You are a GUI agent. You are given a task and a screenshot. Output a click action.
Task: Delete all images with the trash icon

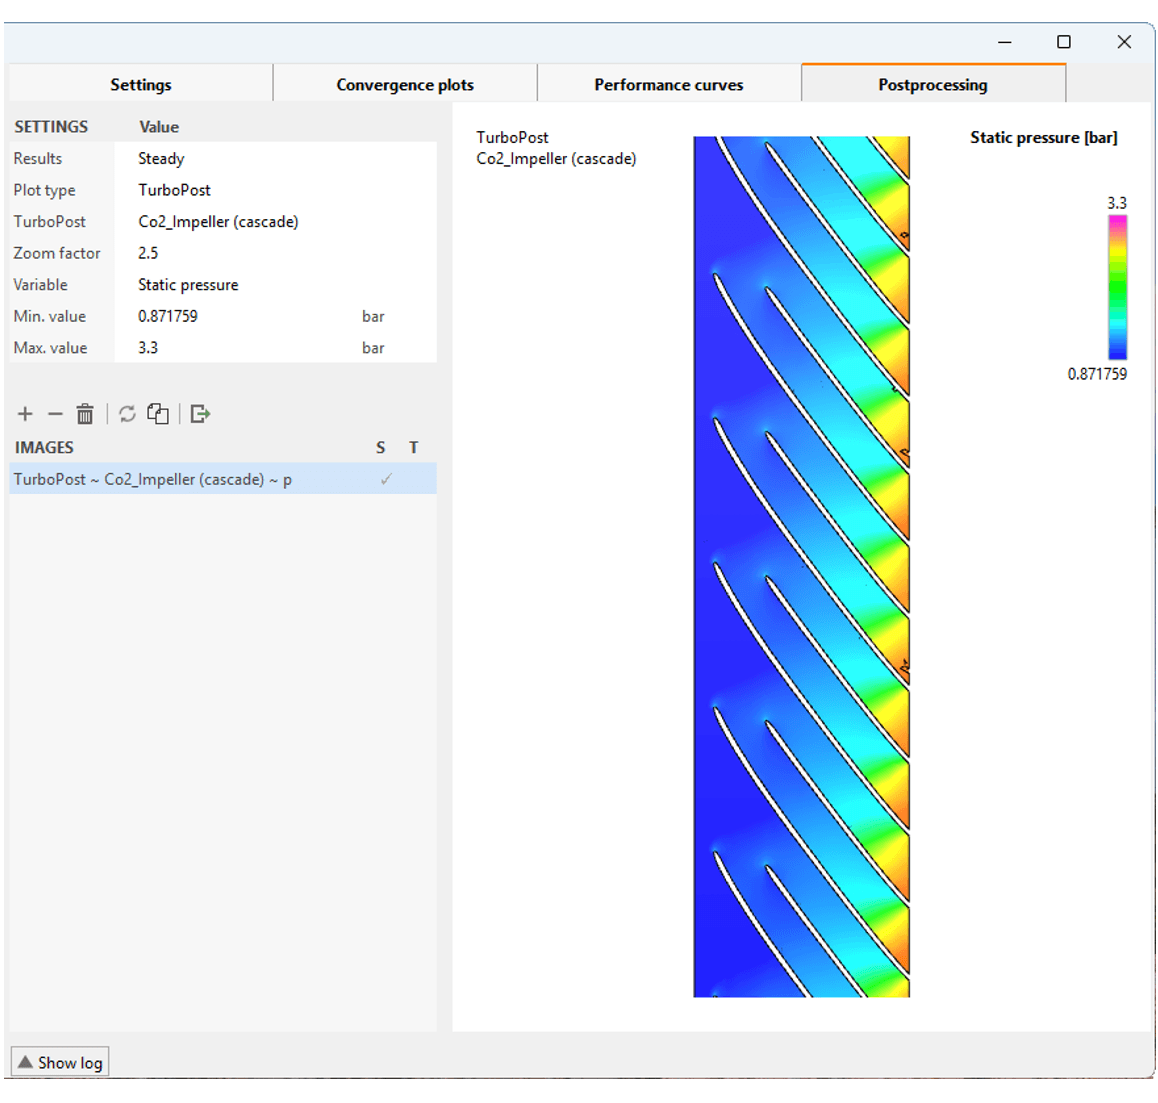[85, 414]
